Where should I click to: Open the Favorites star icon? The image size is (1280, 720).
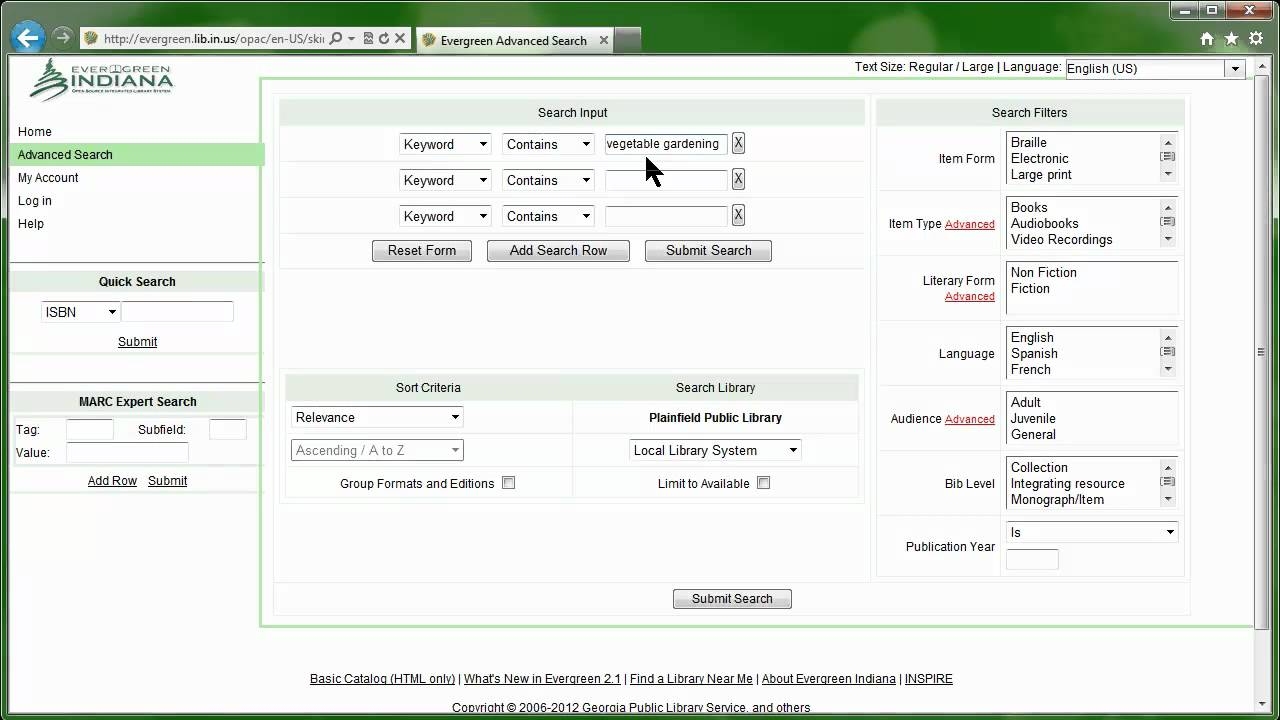[1231, 39]
